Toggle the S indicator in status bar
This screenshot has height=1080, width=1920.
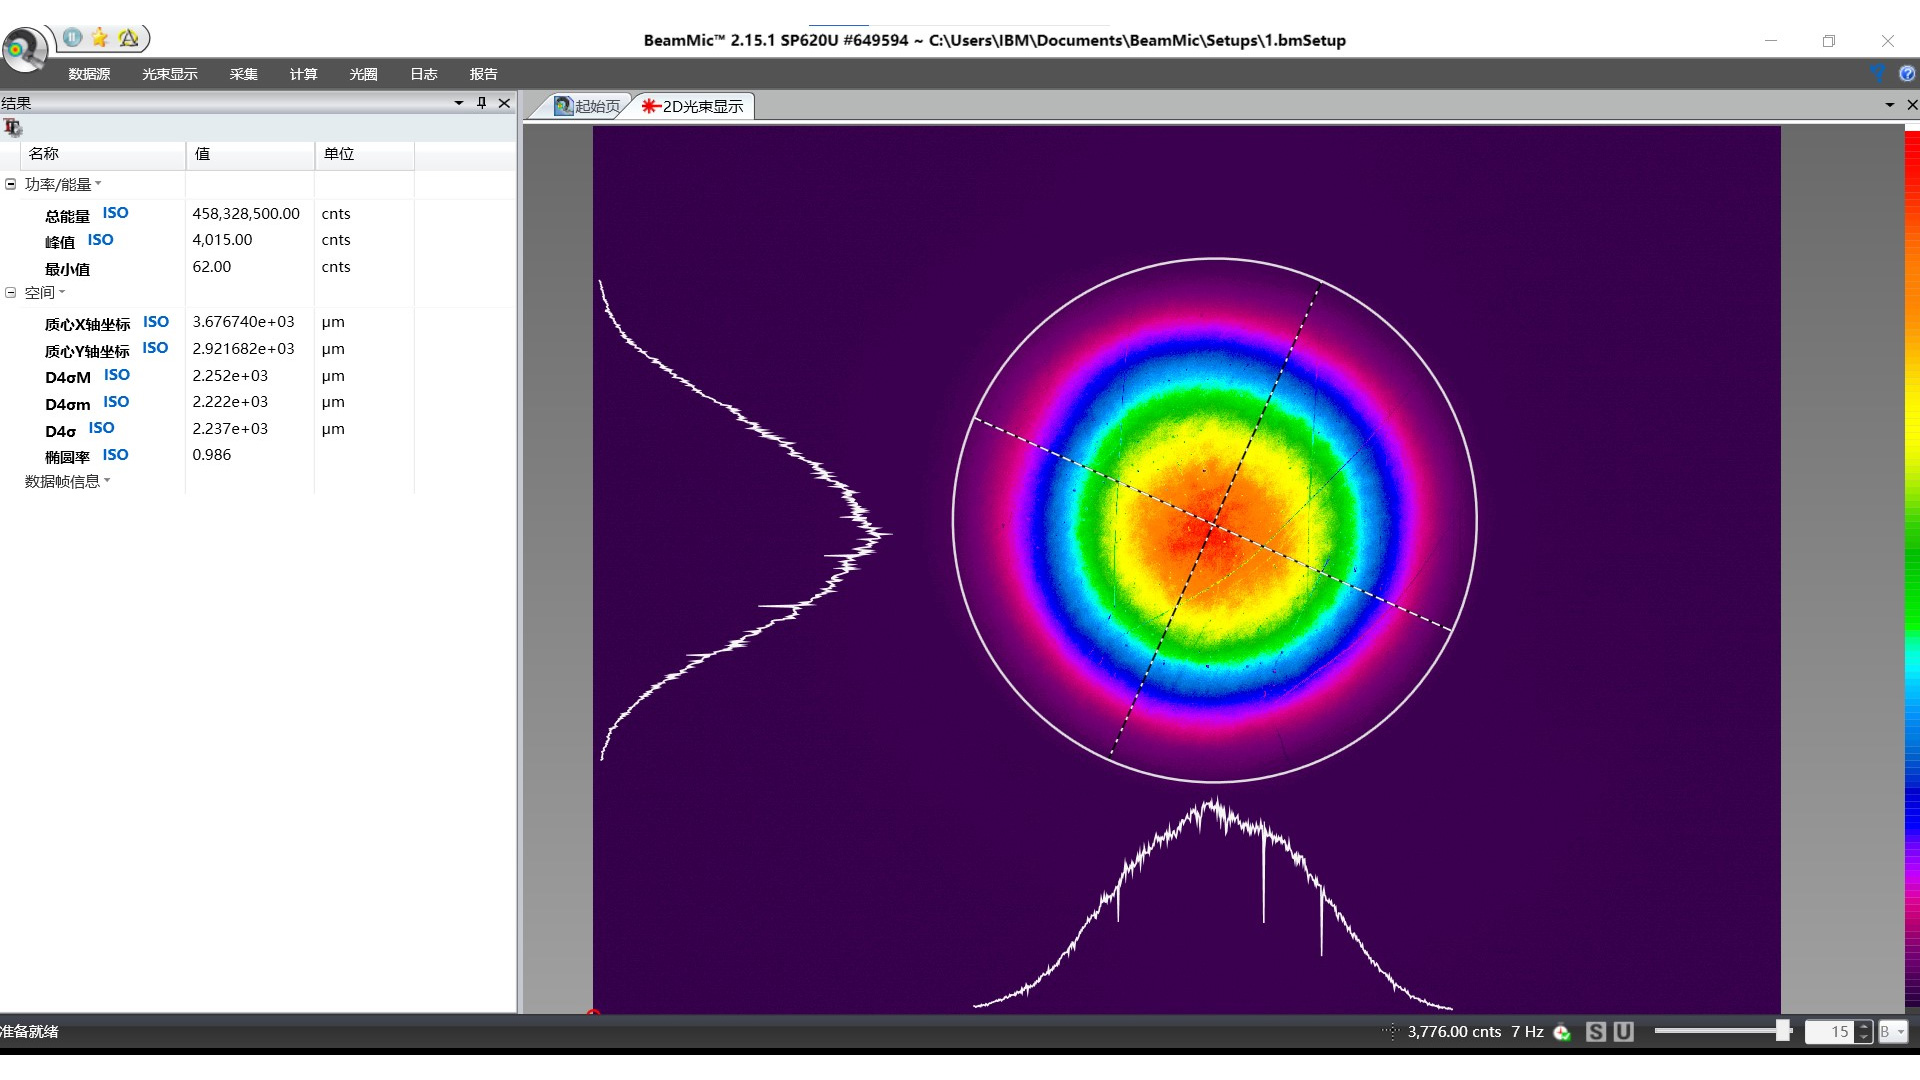[x=1596, y=1032]
